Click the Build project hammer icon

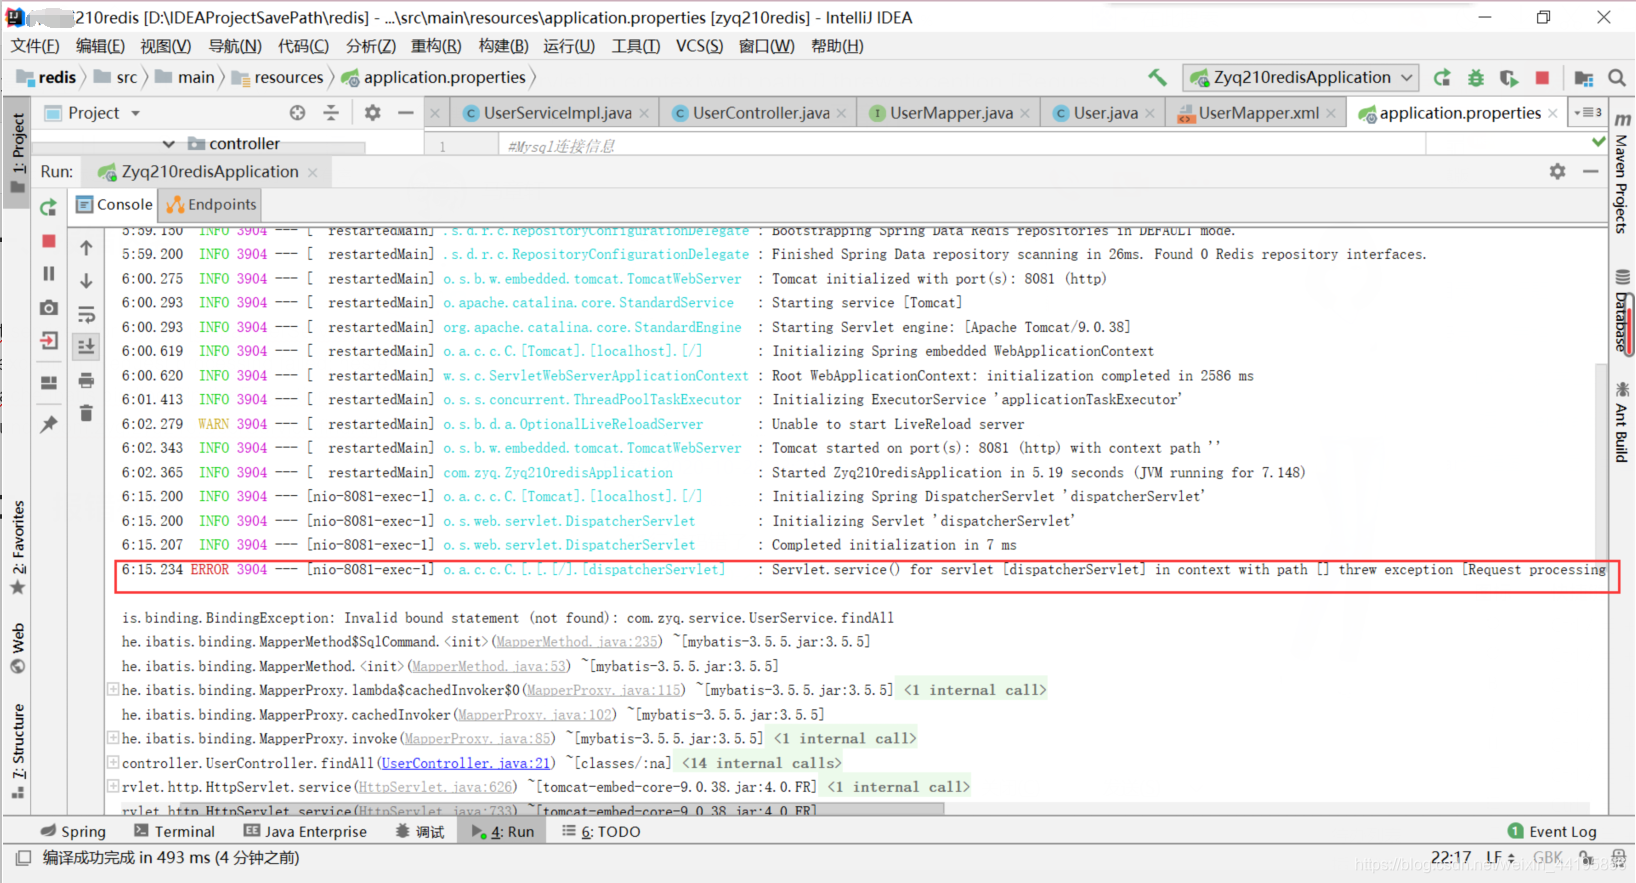1157,77
